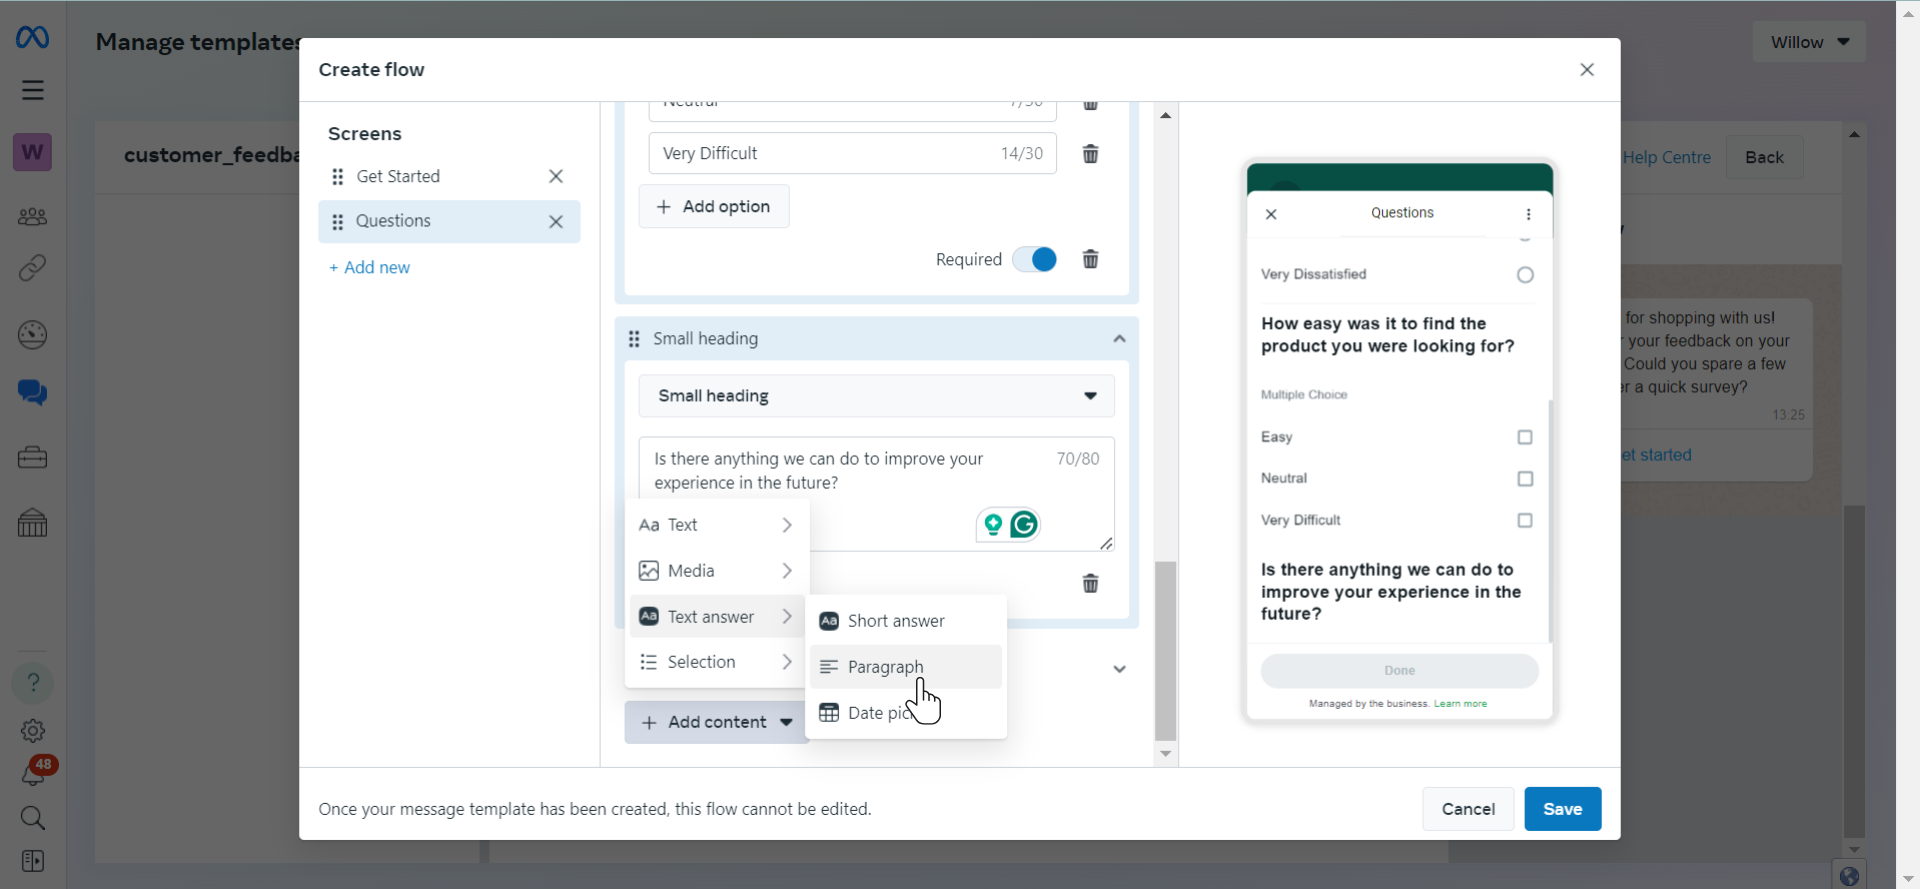This screenshot has width=1920, height=889.
Task: Check the Easy checkbox in preview
Action: click(1525, 437)
